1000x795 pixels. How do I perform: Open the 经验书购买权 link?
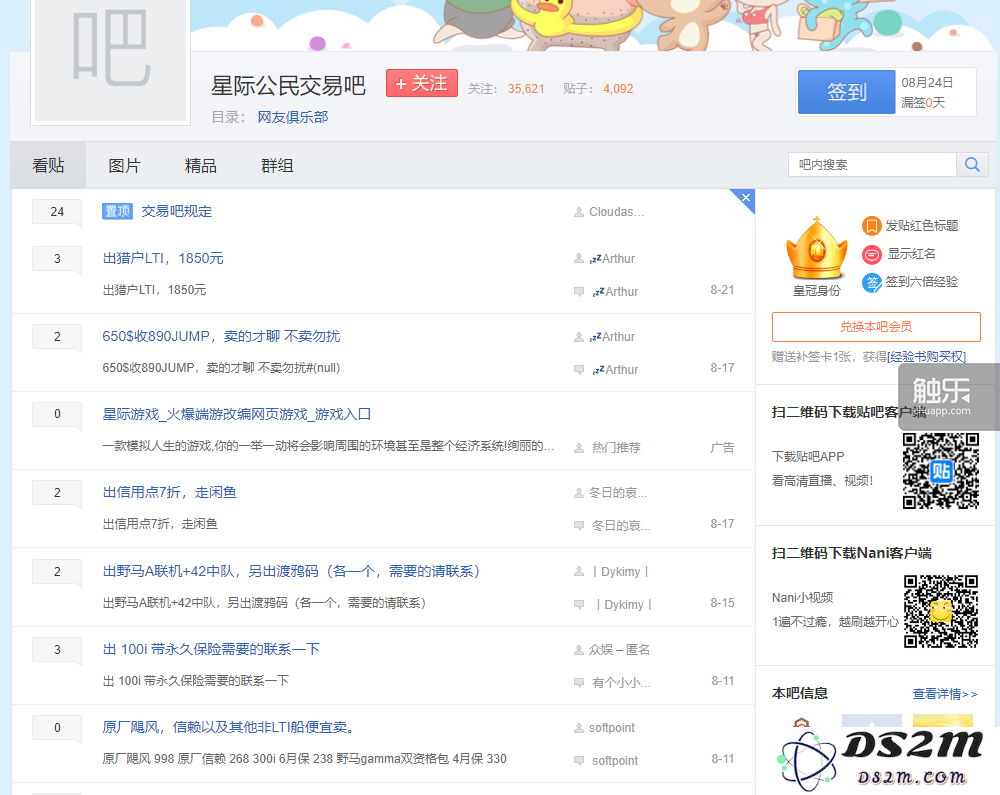tap(927, 357)
